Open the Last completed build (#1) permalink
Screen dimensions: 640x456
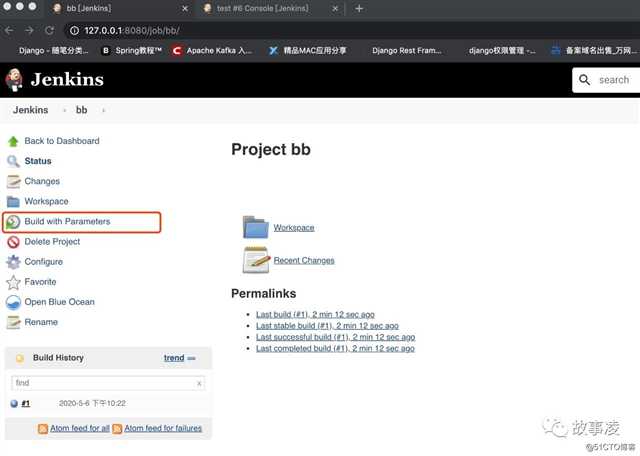(336, 349)
